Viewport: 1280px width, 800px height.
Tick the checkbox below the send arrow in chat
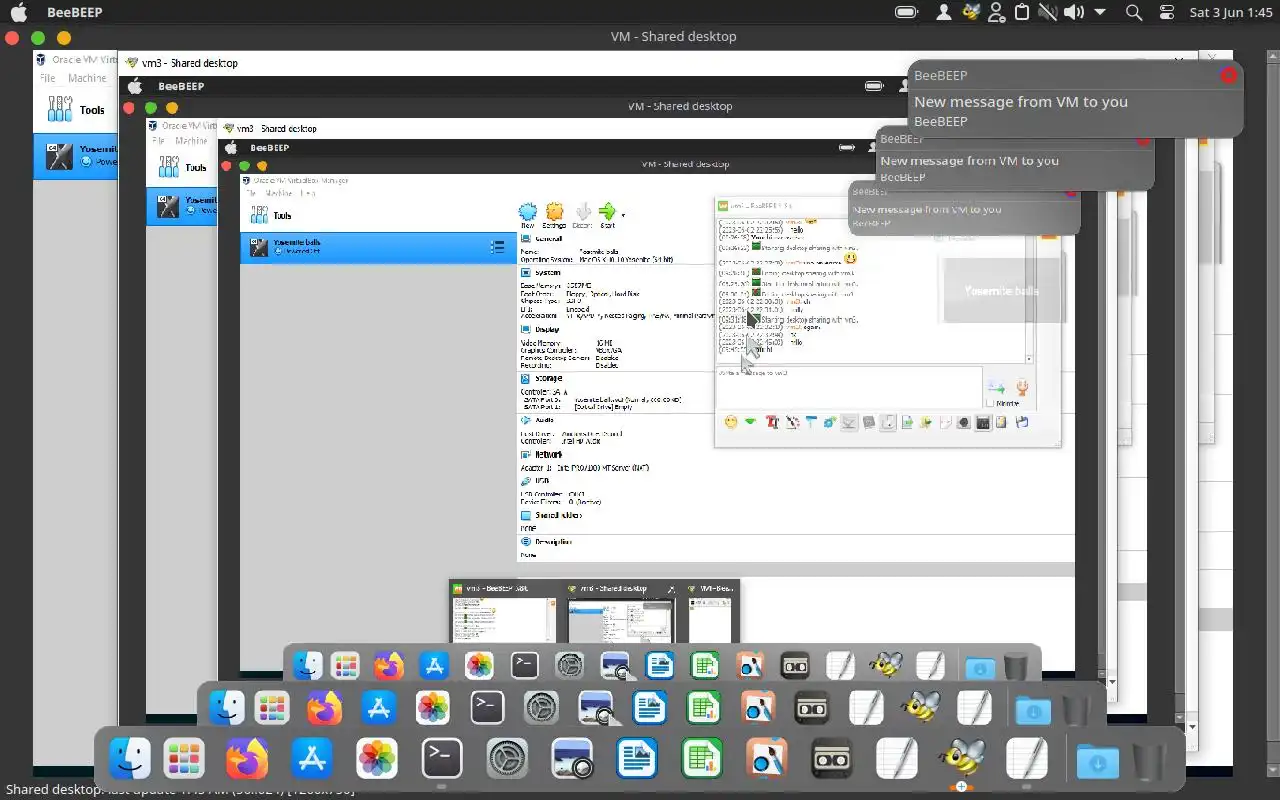[x=990, y=404]
